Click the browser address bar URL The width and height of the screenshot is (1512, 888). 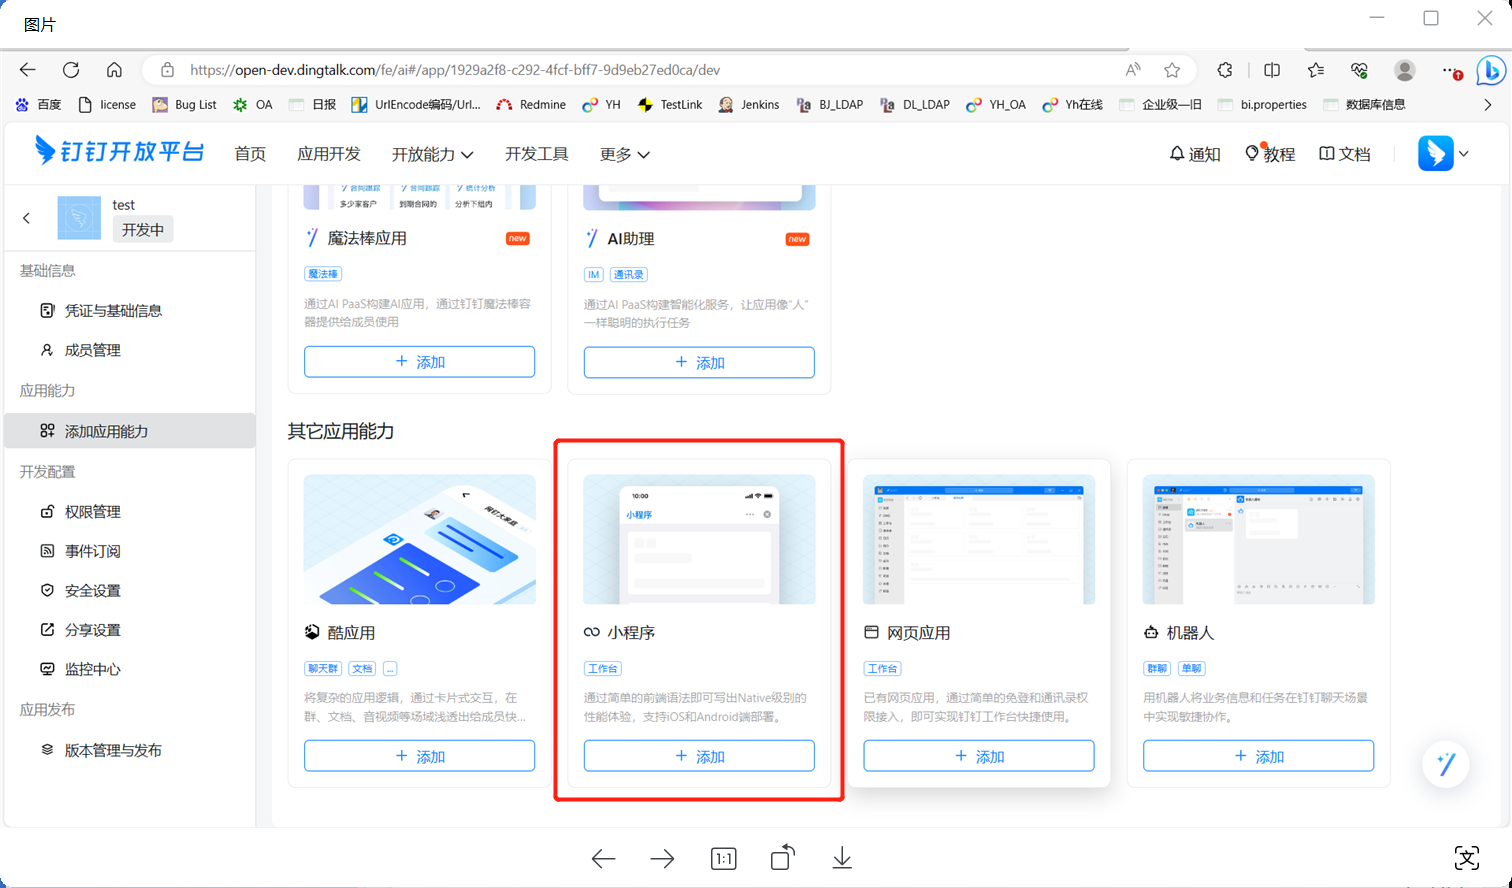tap(455, 70)
